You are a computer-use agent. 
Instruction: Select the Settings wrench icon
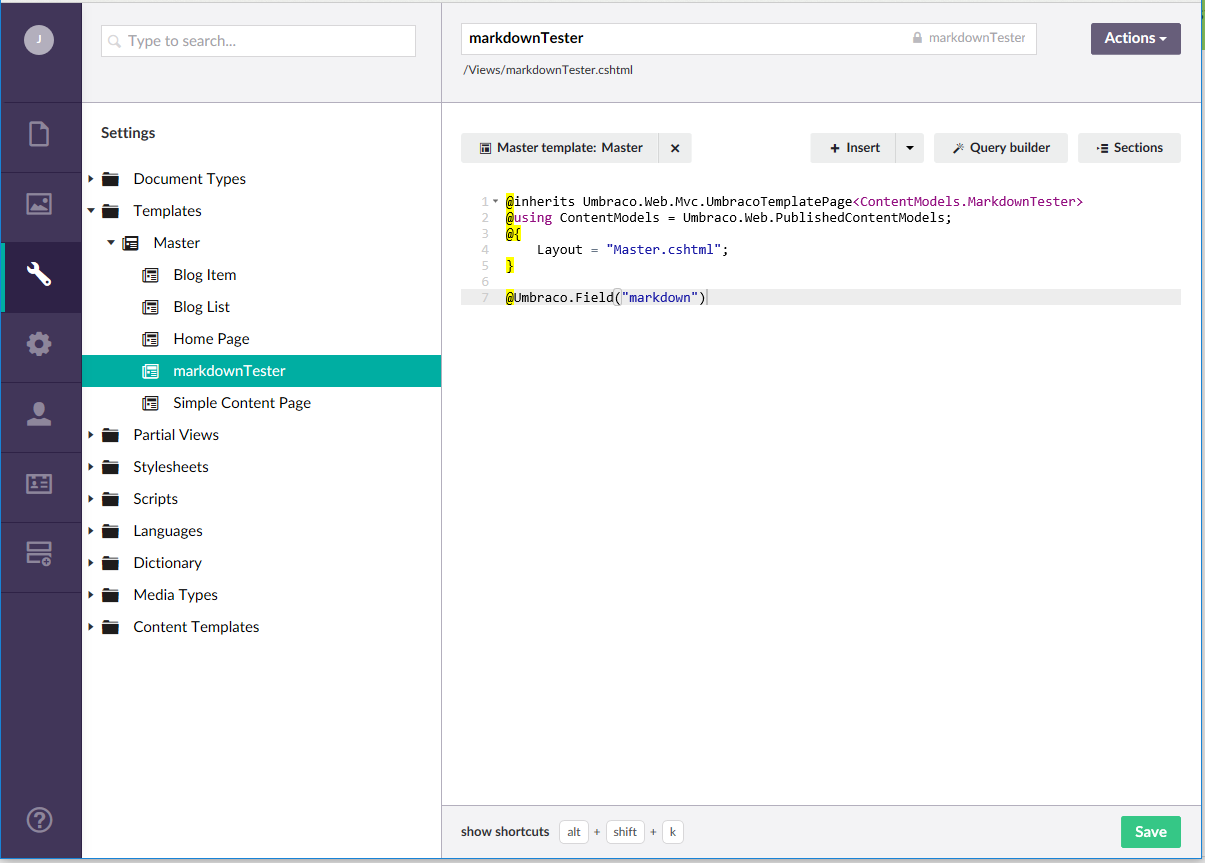pyautogui.click(x=39, y=274)
